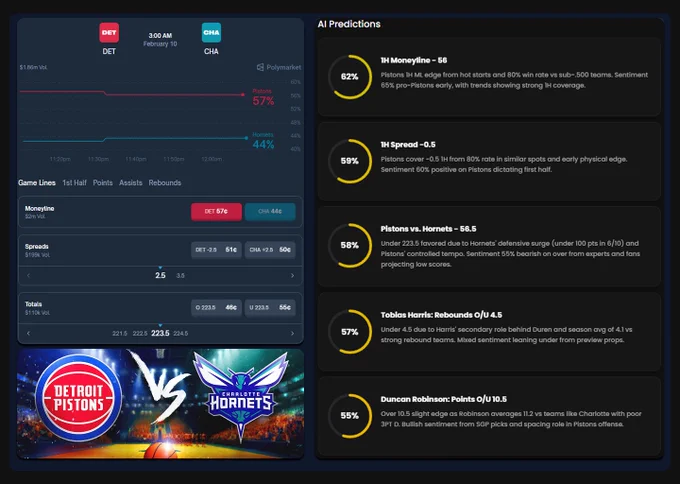The height and width of the screenshot is (484, 680).
Task: Click the 55% confidence ring
Action: click(x=350, y=416)
